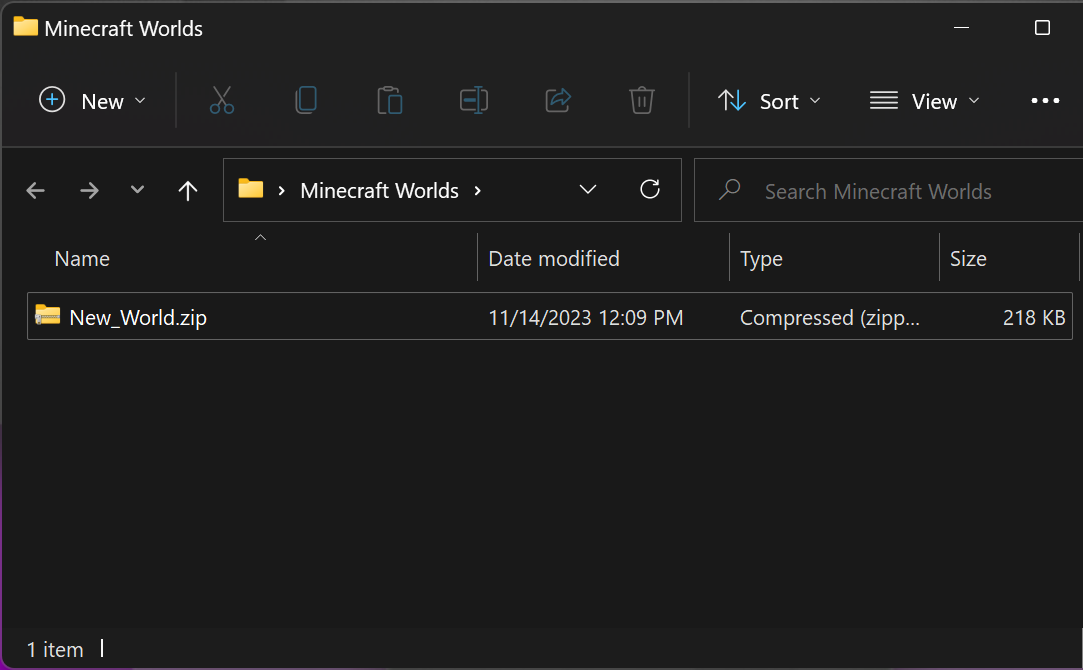Open the View layout dropdown

click(x=925, y=101)
